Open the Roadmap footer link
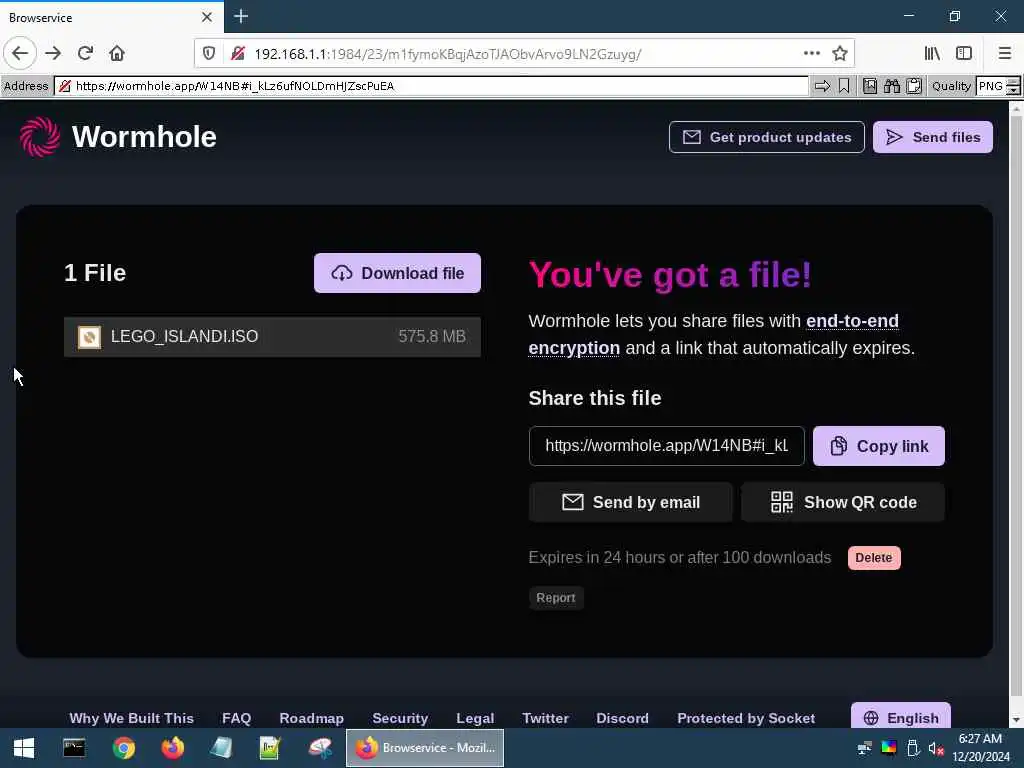The image size is (1024, 768). 312,718
